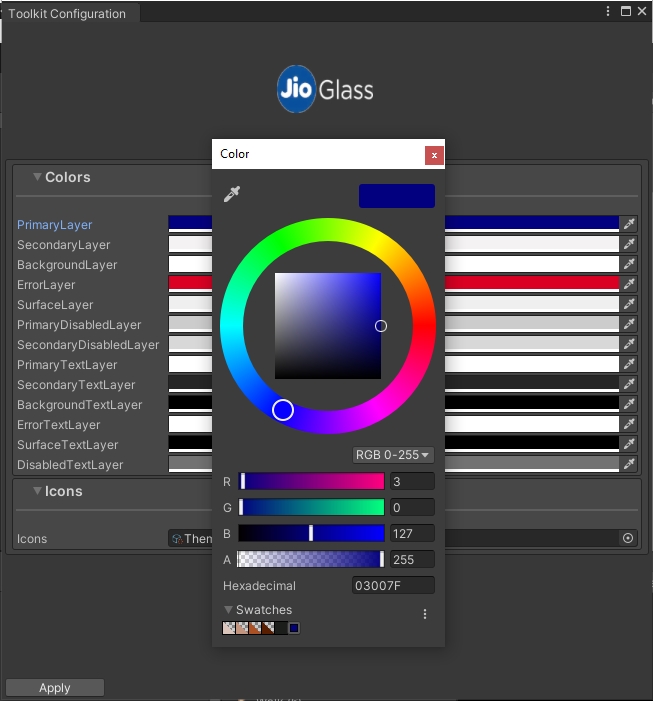653x701 pixels.
Task: Collapse the Swatches section
Action: point(228,610)
